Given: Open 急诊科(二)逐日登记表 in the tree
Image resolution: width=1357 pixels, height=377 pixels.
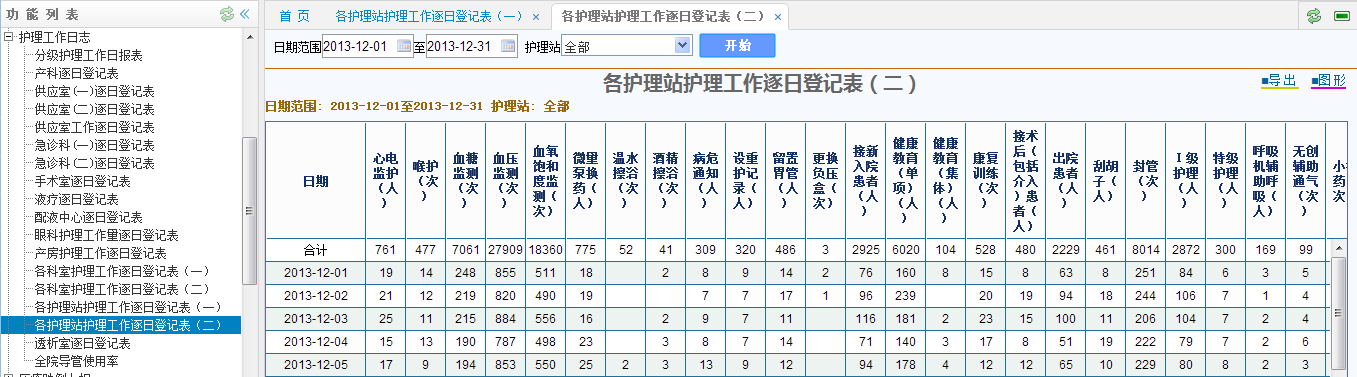Looking at the screenshot, I should pyautogui.click(x=94, y=163).
